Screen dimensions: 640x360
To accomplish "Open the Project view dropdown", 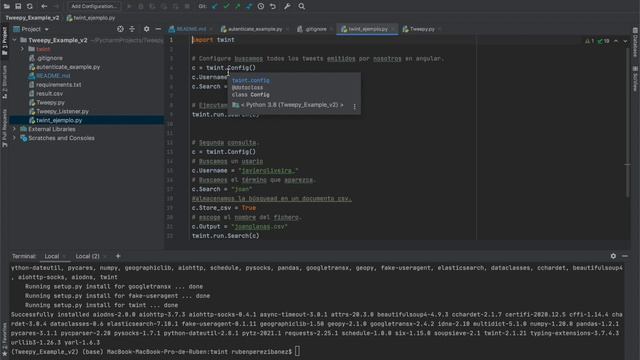I will point(31,29).
